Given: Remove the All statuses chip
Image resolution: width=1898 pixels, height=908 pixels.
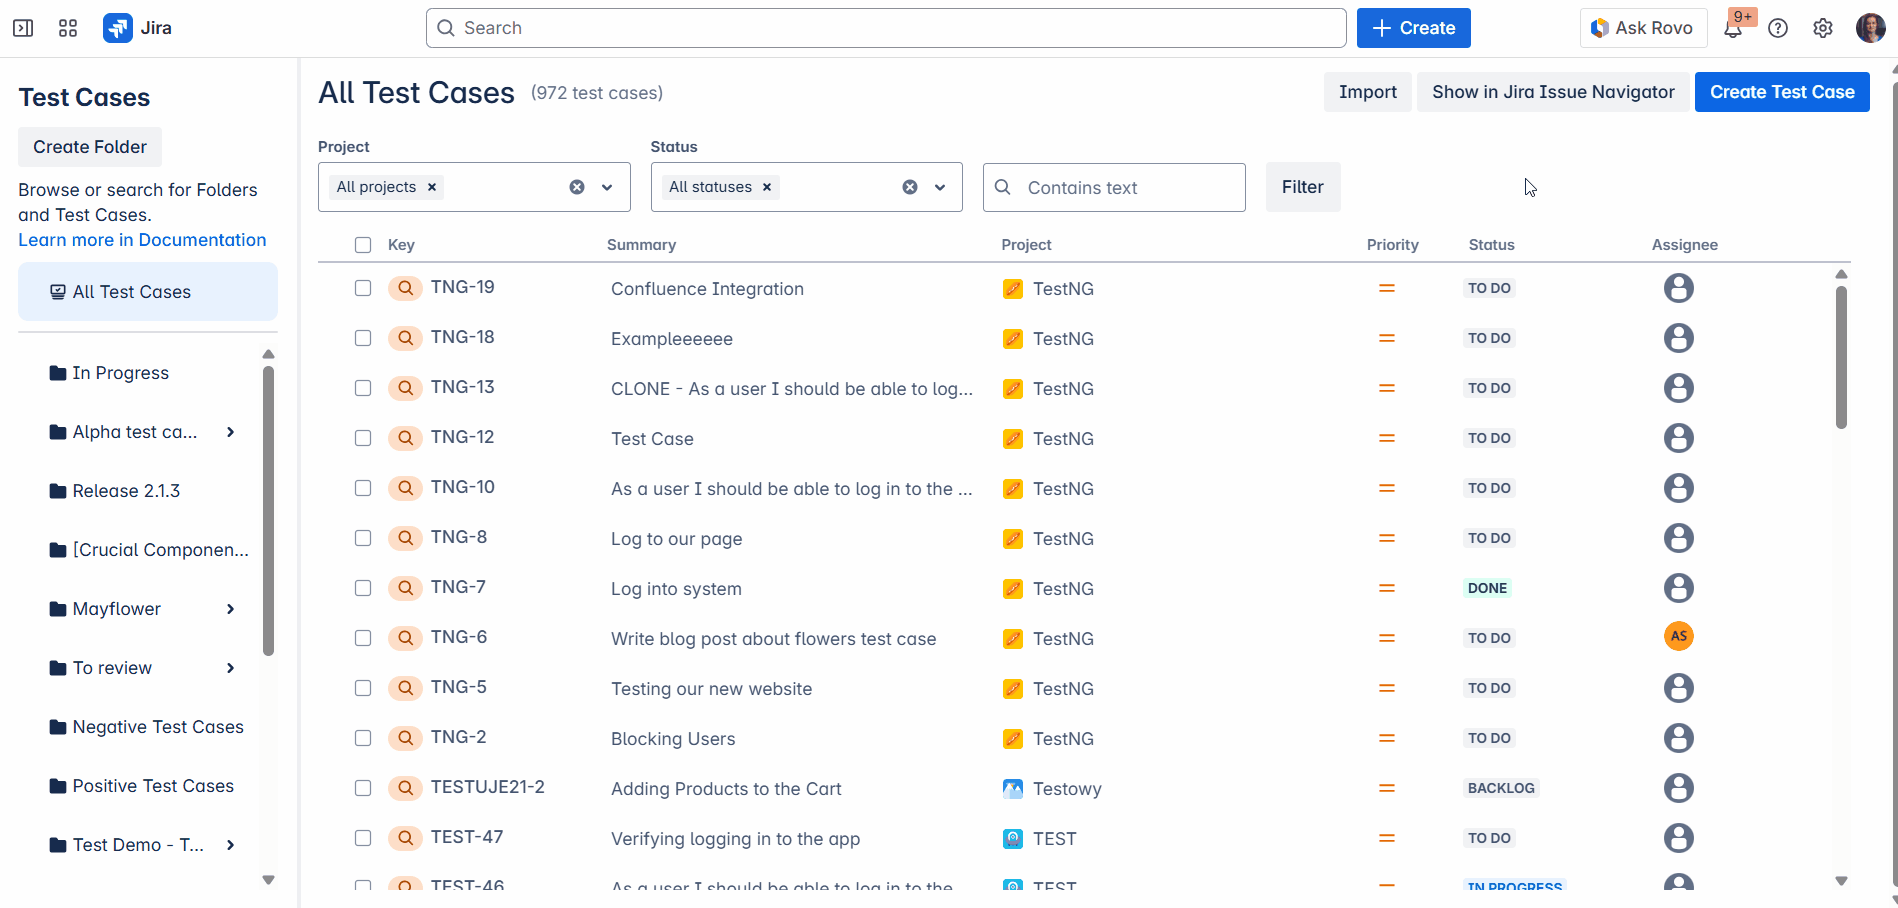Looking at the screenshot, I should tap(767, 187).
